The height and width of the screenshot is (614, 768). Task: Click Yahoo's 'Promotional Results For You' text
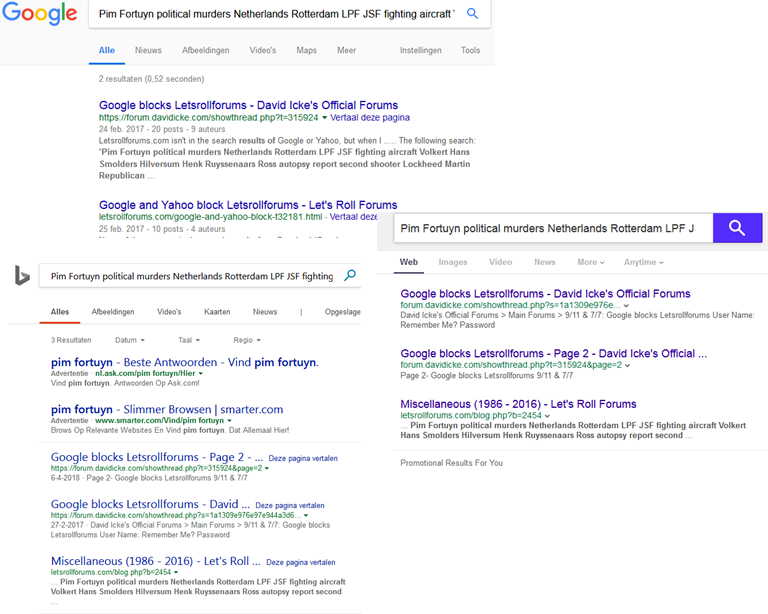tap(451, 463)
